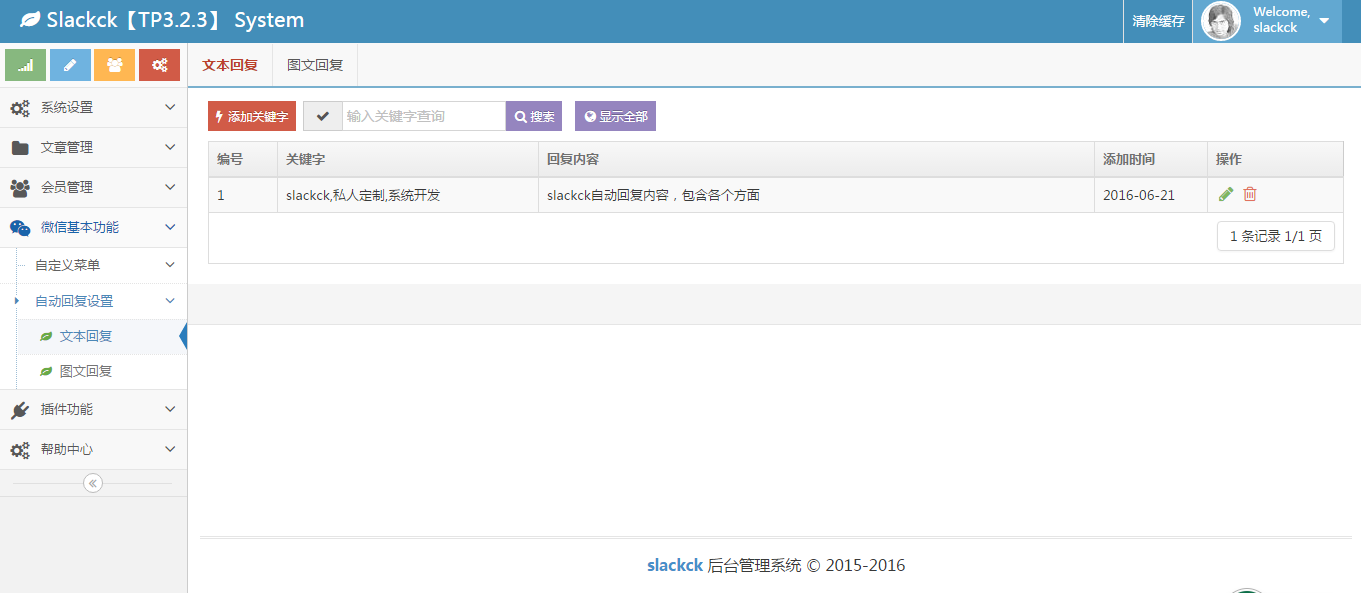Click the keyword search input field

423,116
